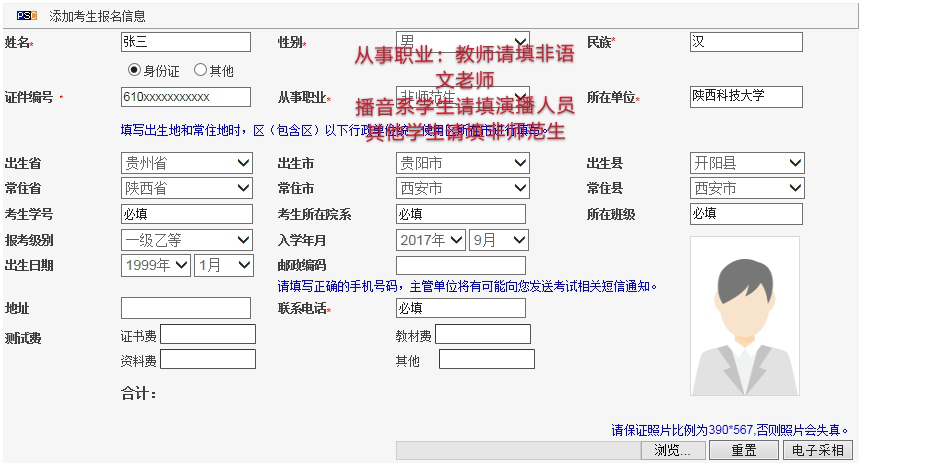Image resolution: width=945 pixels, height=473 pixels.
Task: Click the candidate photo placeholder image
Action: (x=744, y=316)
